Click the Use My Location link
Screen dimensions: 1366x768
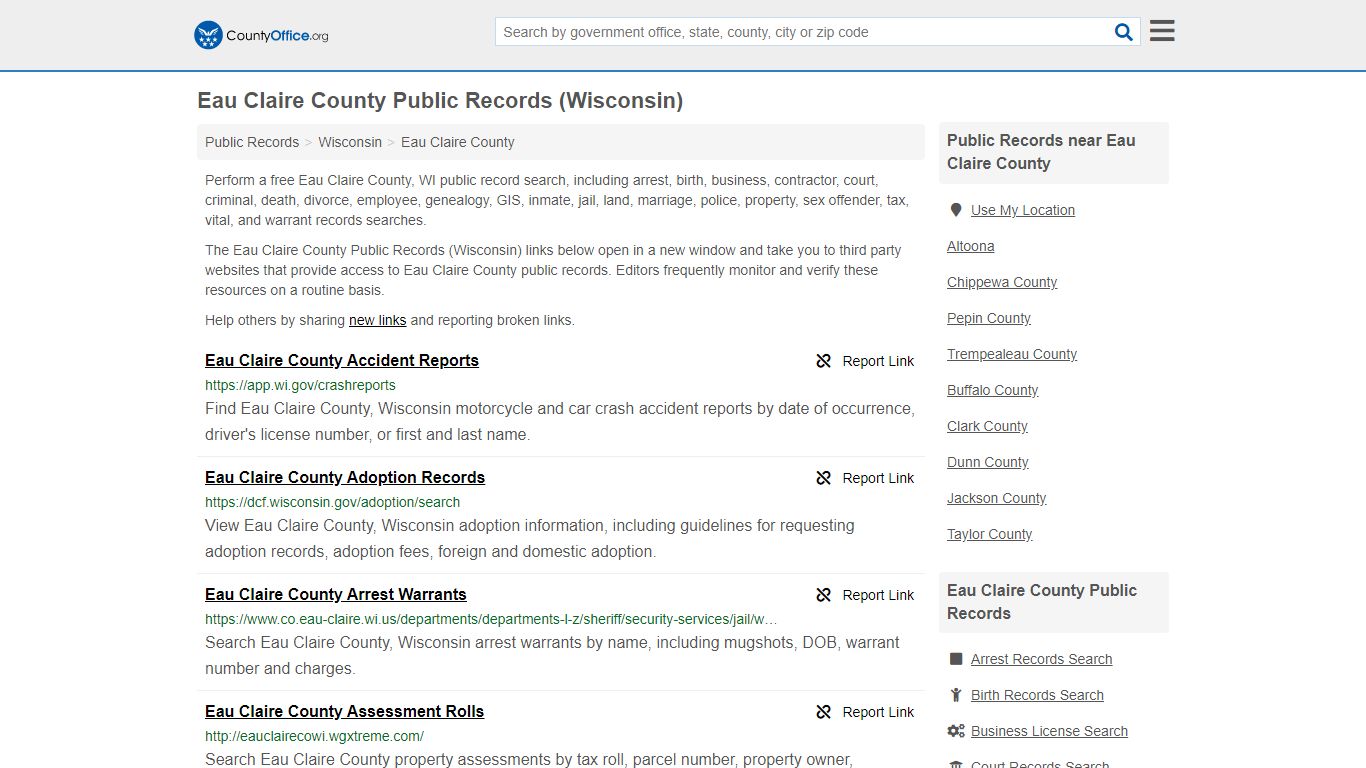click(1022, 210)
